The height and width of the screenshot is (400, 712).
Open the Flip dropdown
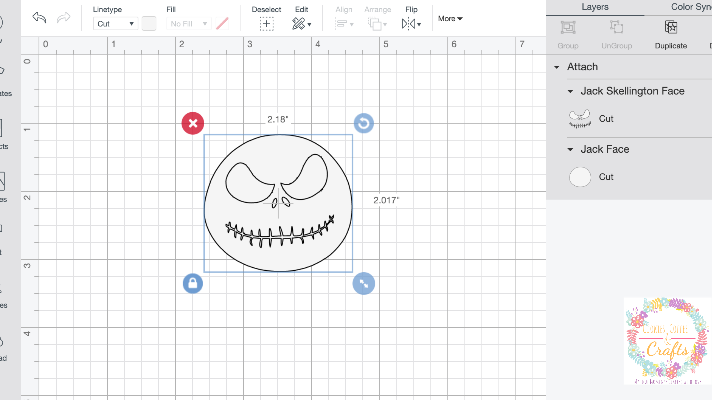click(x=411, y=24)
